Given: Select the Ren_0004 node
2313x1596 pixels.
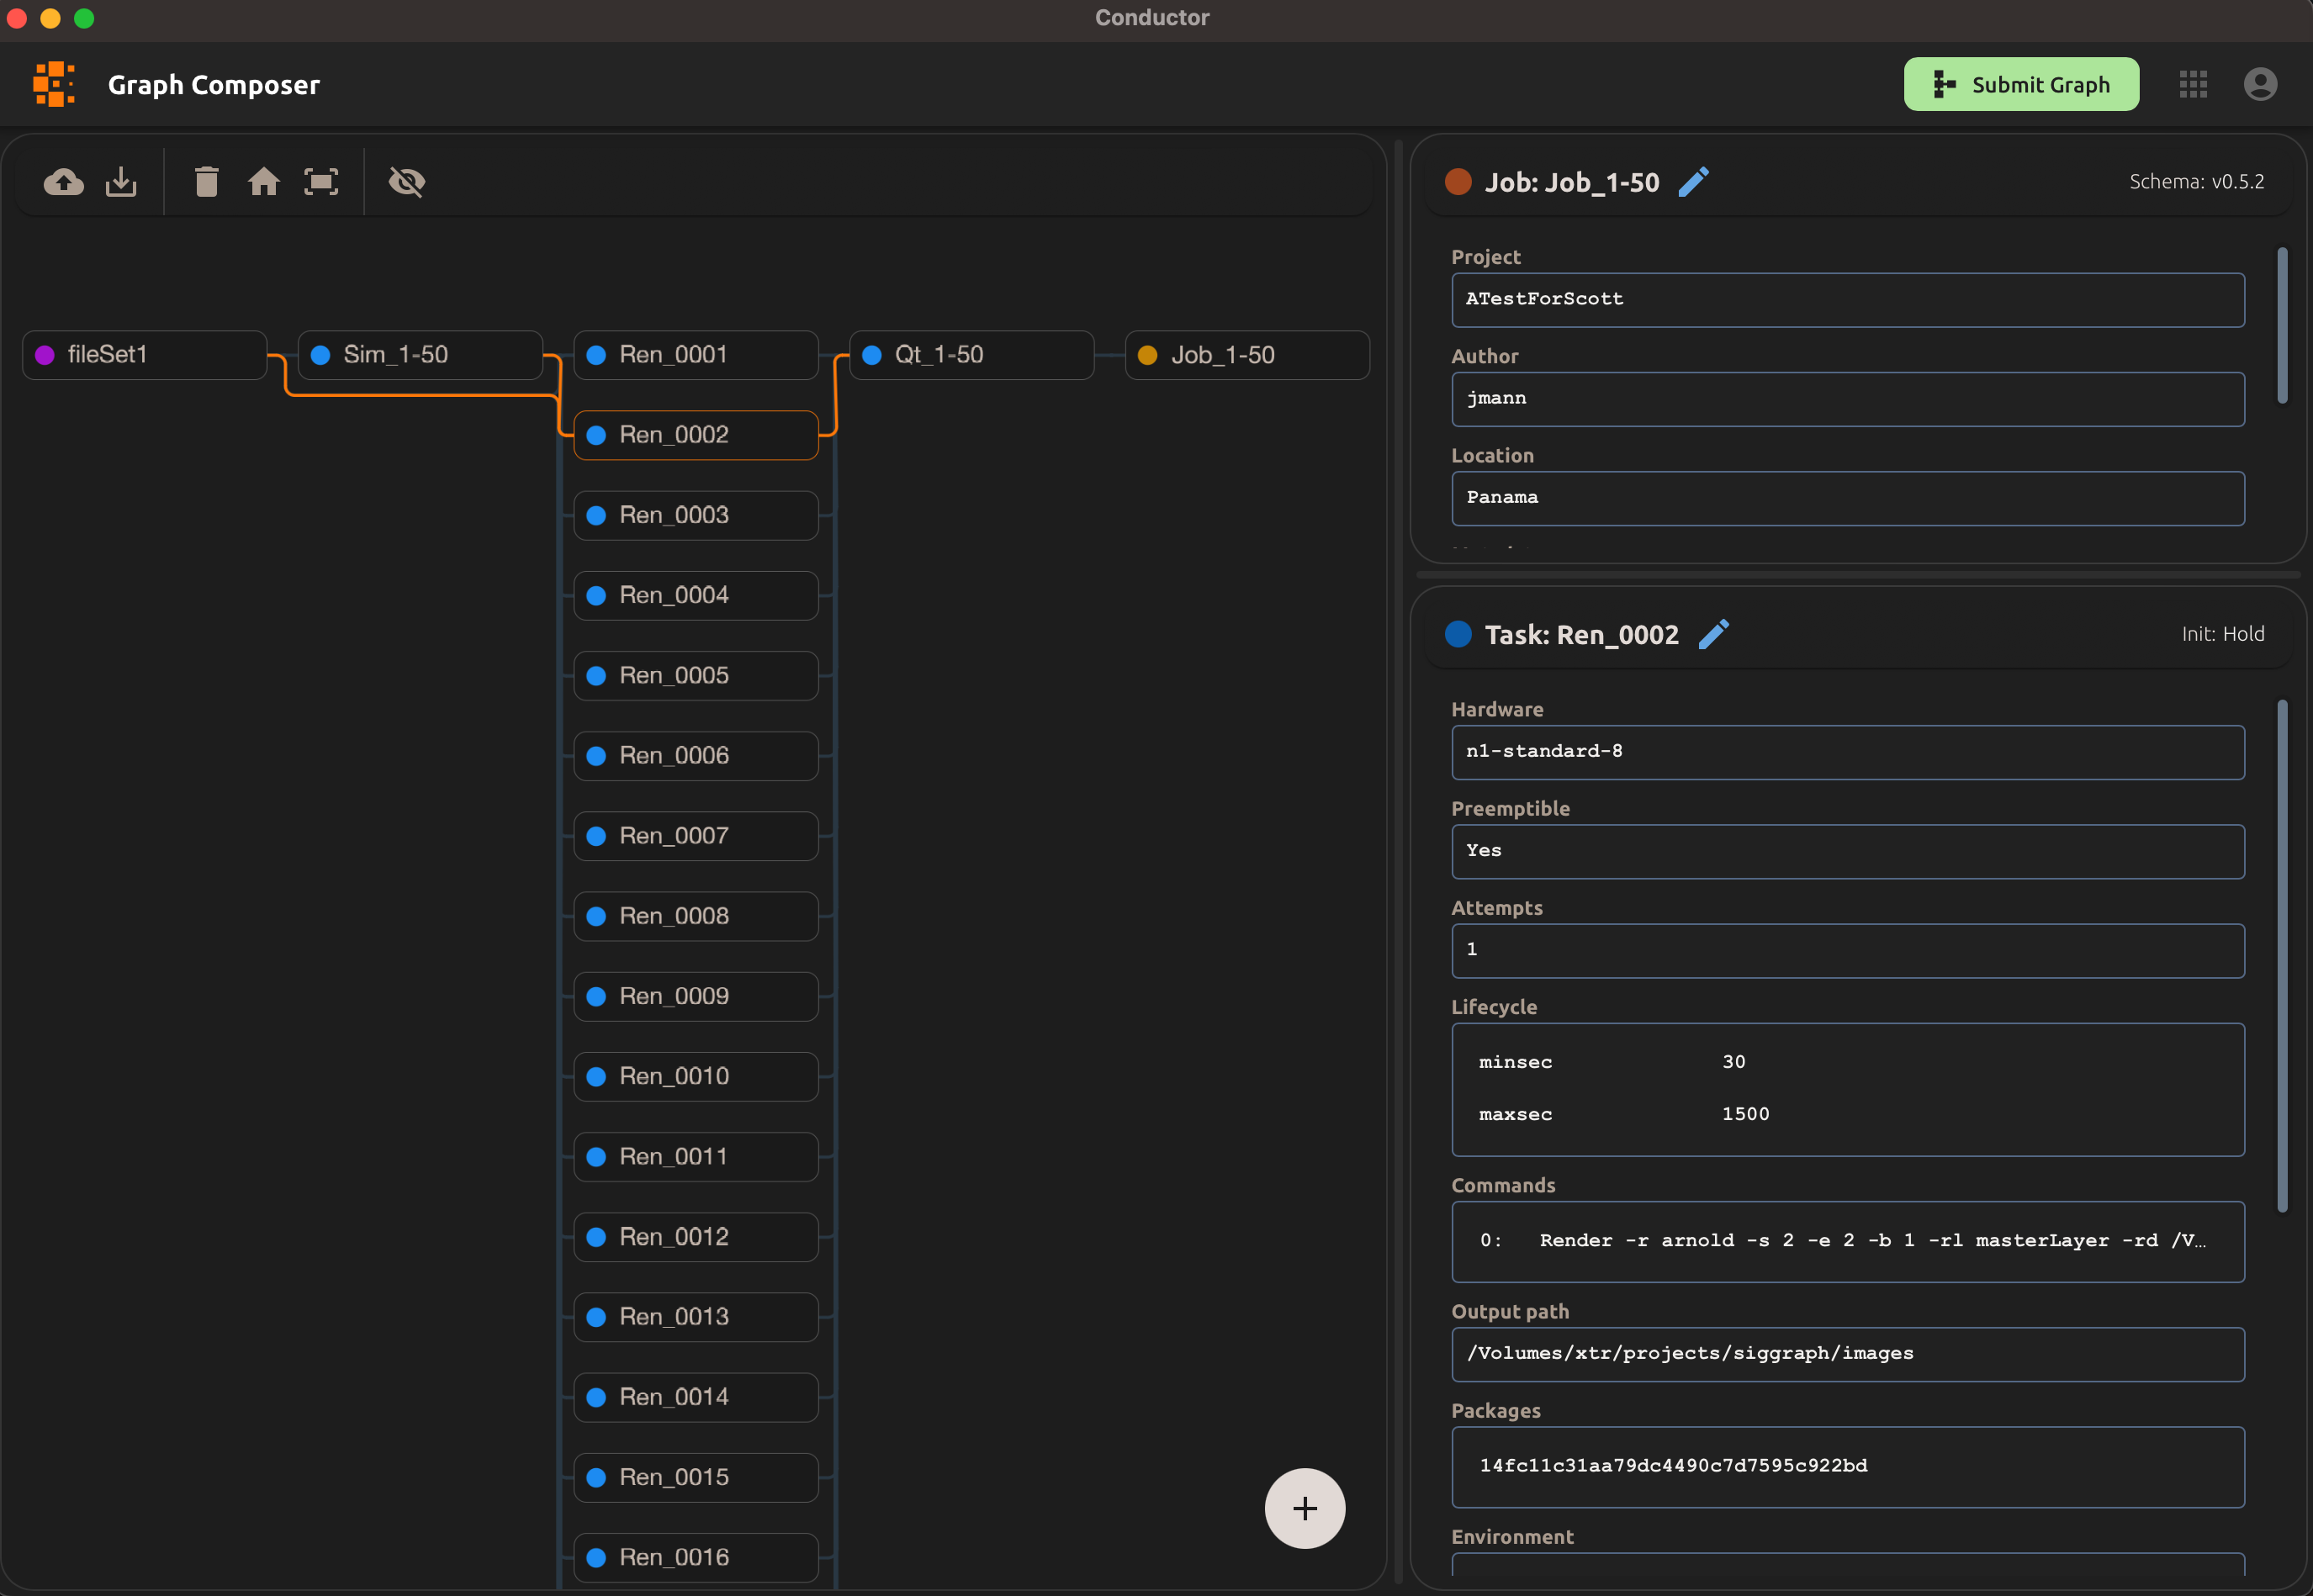Looking at the screenshot, I should pyautogui.click(x=696, y=595).
